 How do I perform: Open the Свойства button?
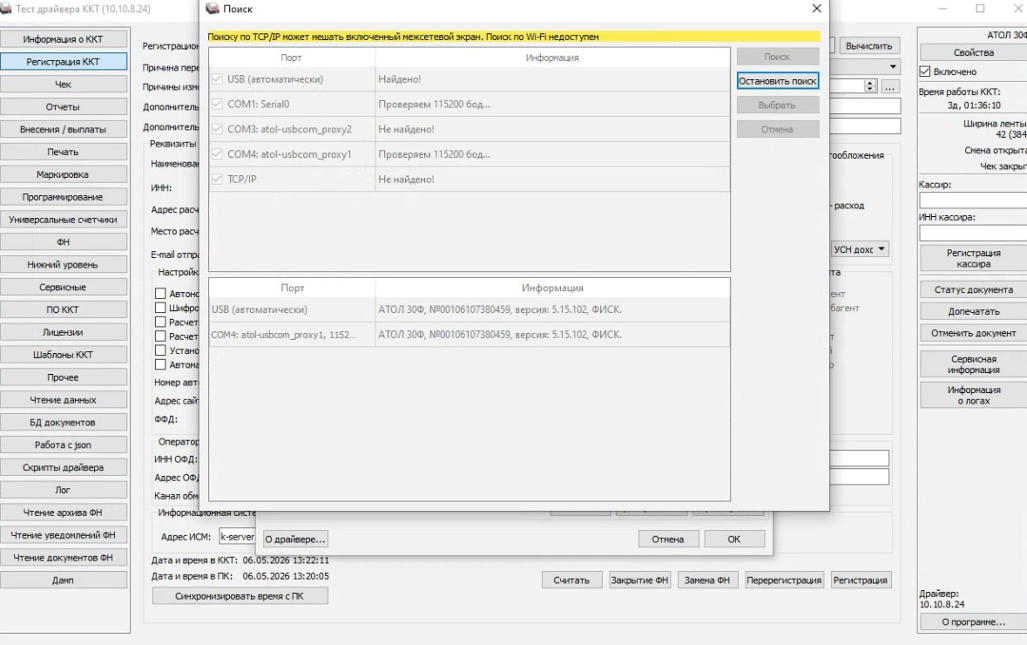point(973,52)
